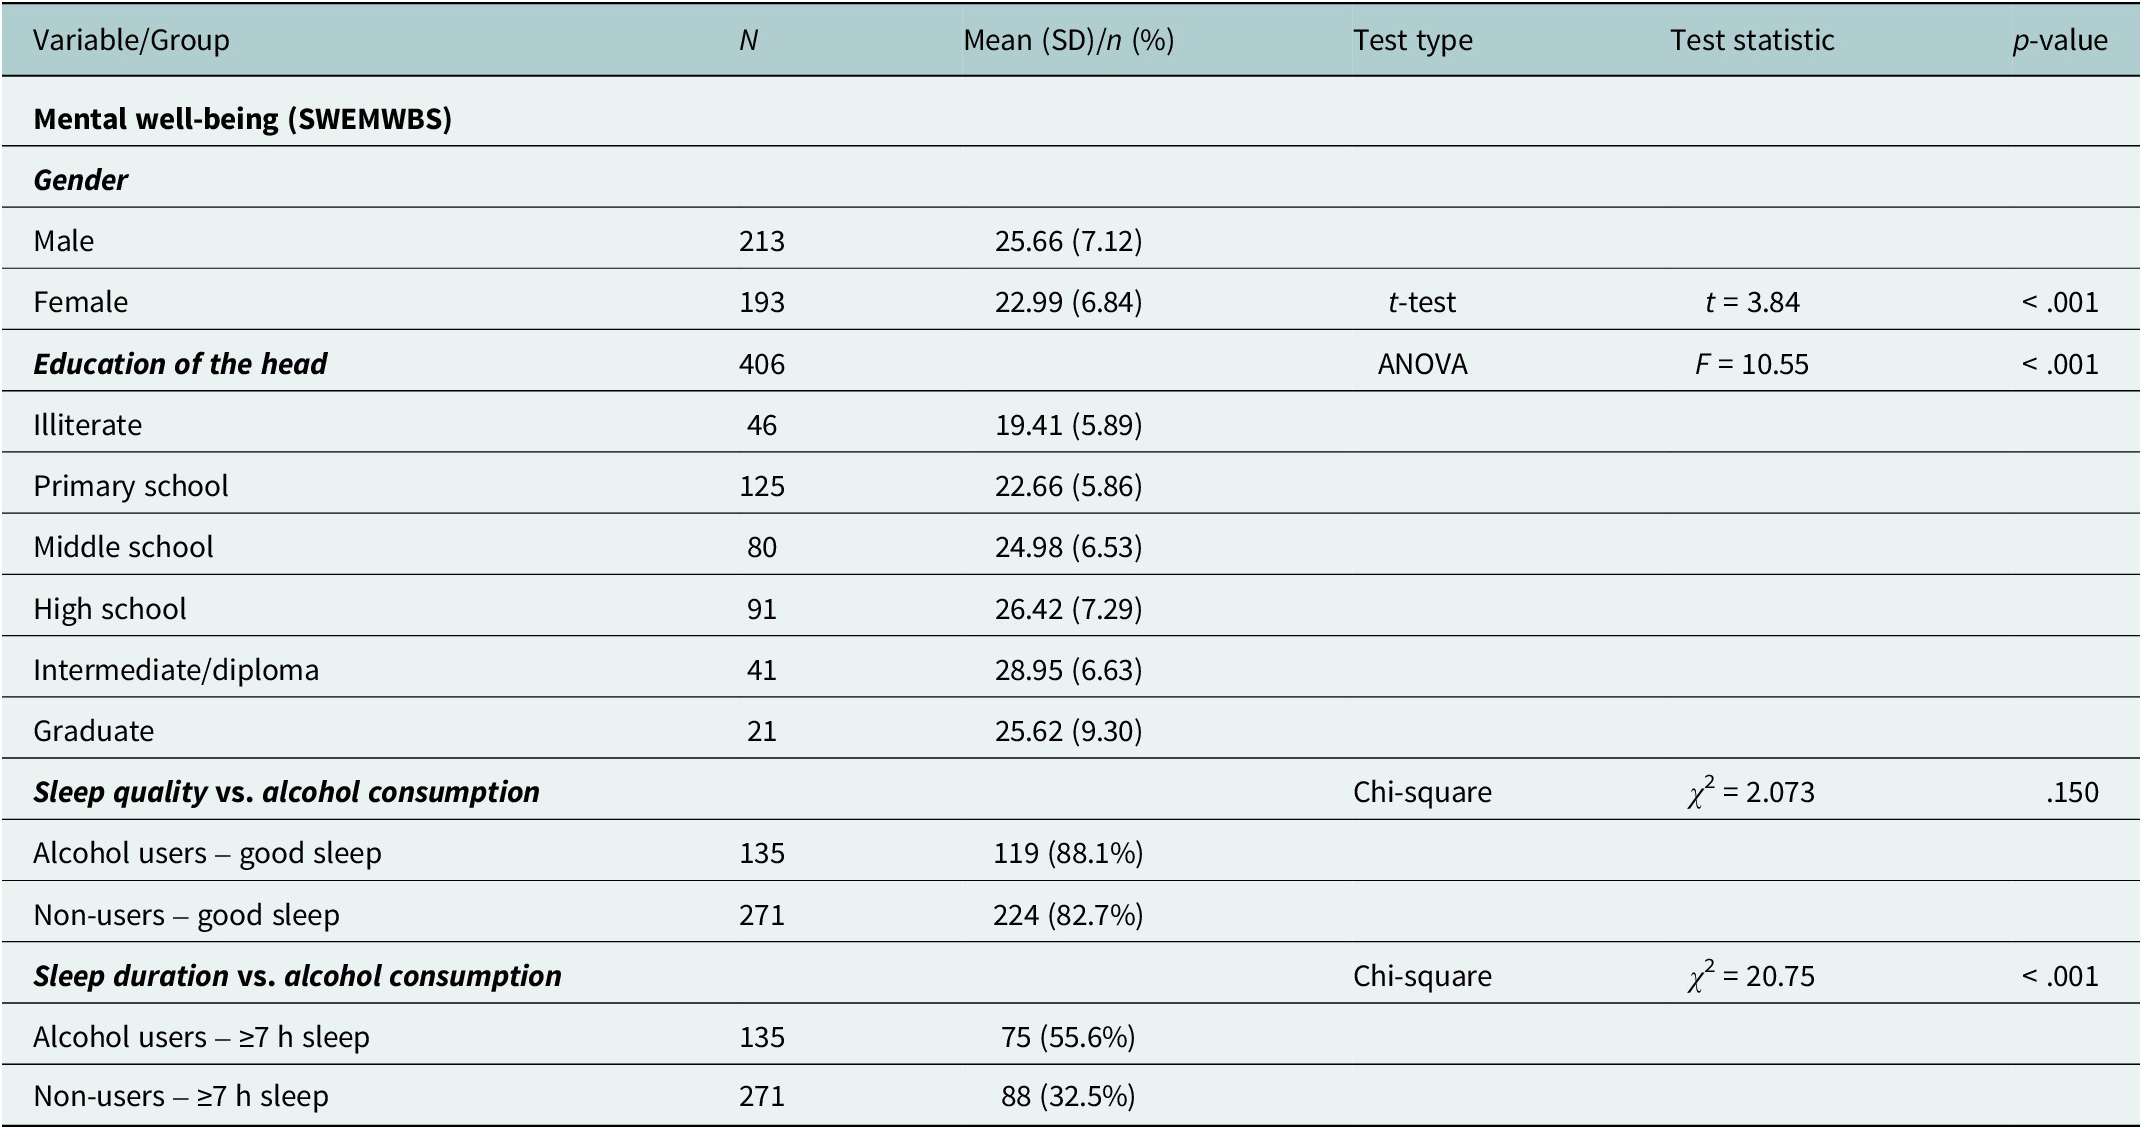Select the Female mean value 22.99 (6.84)
Screen dimensions: 2142x1129
coord(1068,302)
